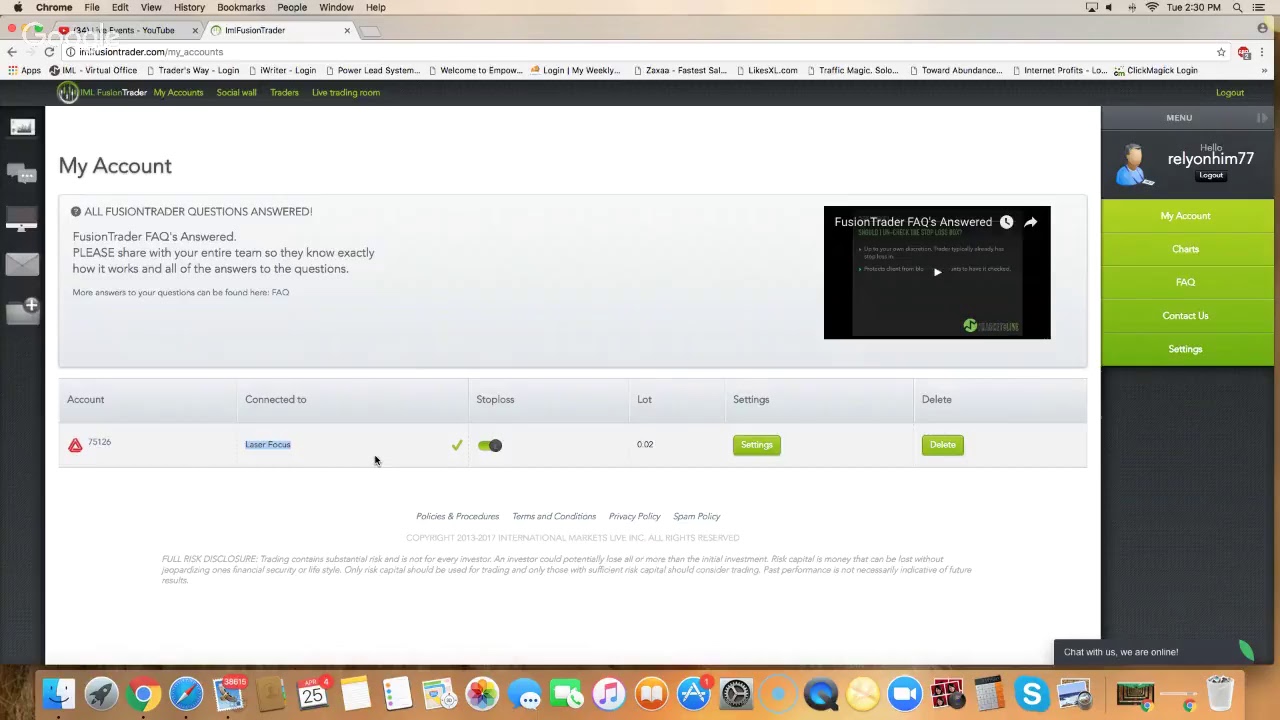
Task: Click the Logout link in the top bar
Action: tap(1230, 93)
